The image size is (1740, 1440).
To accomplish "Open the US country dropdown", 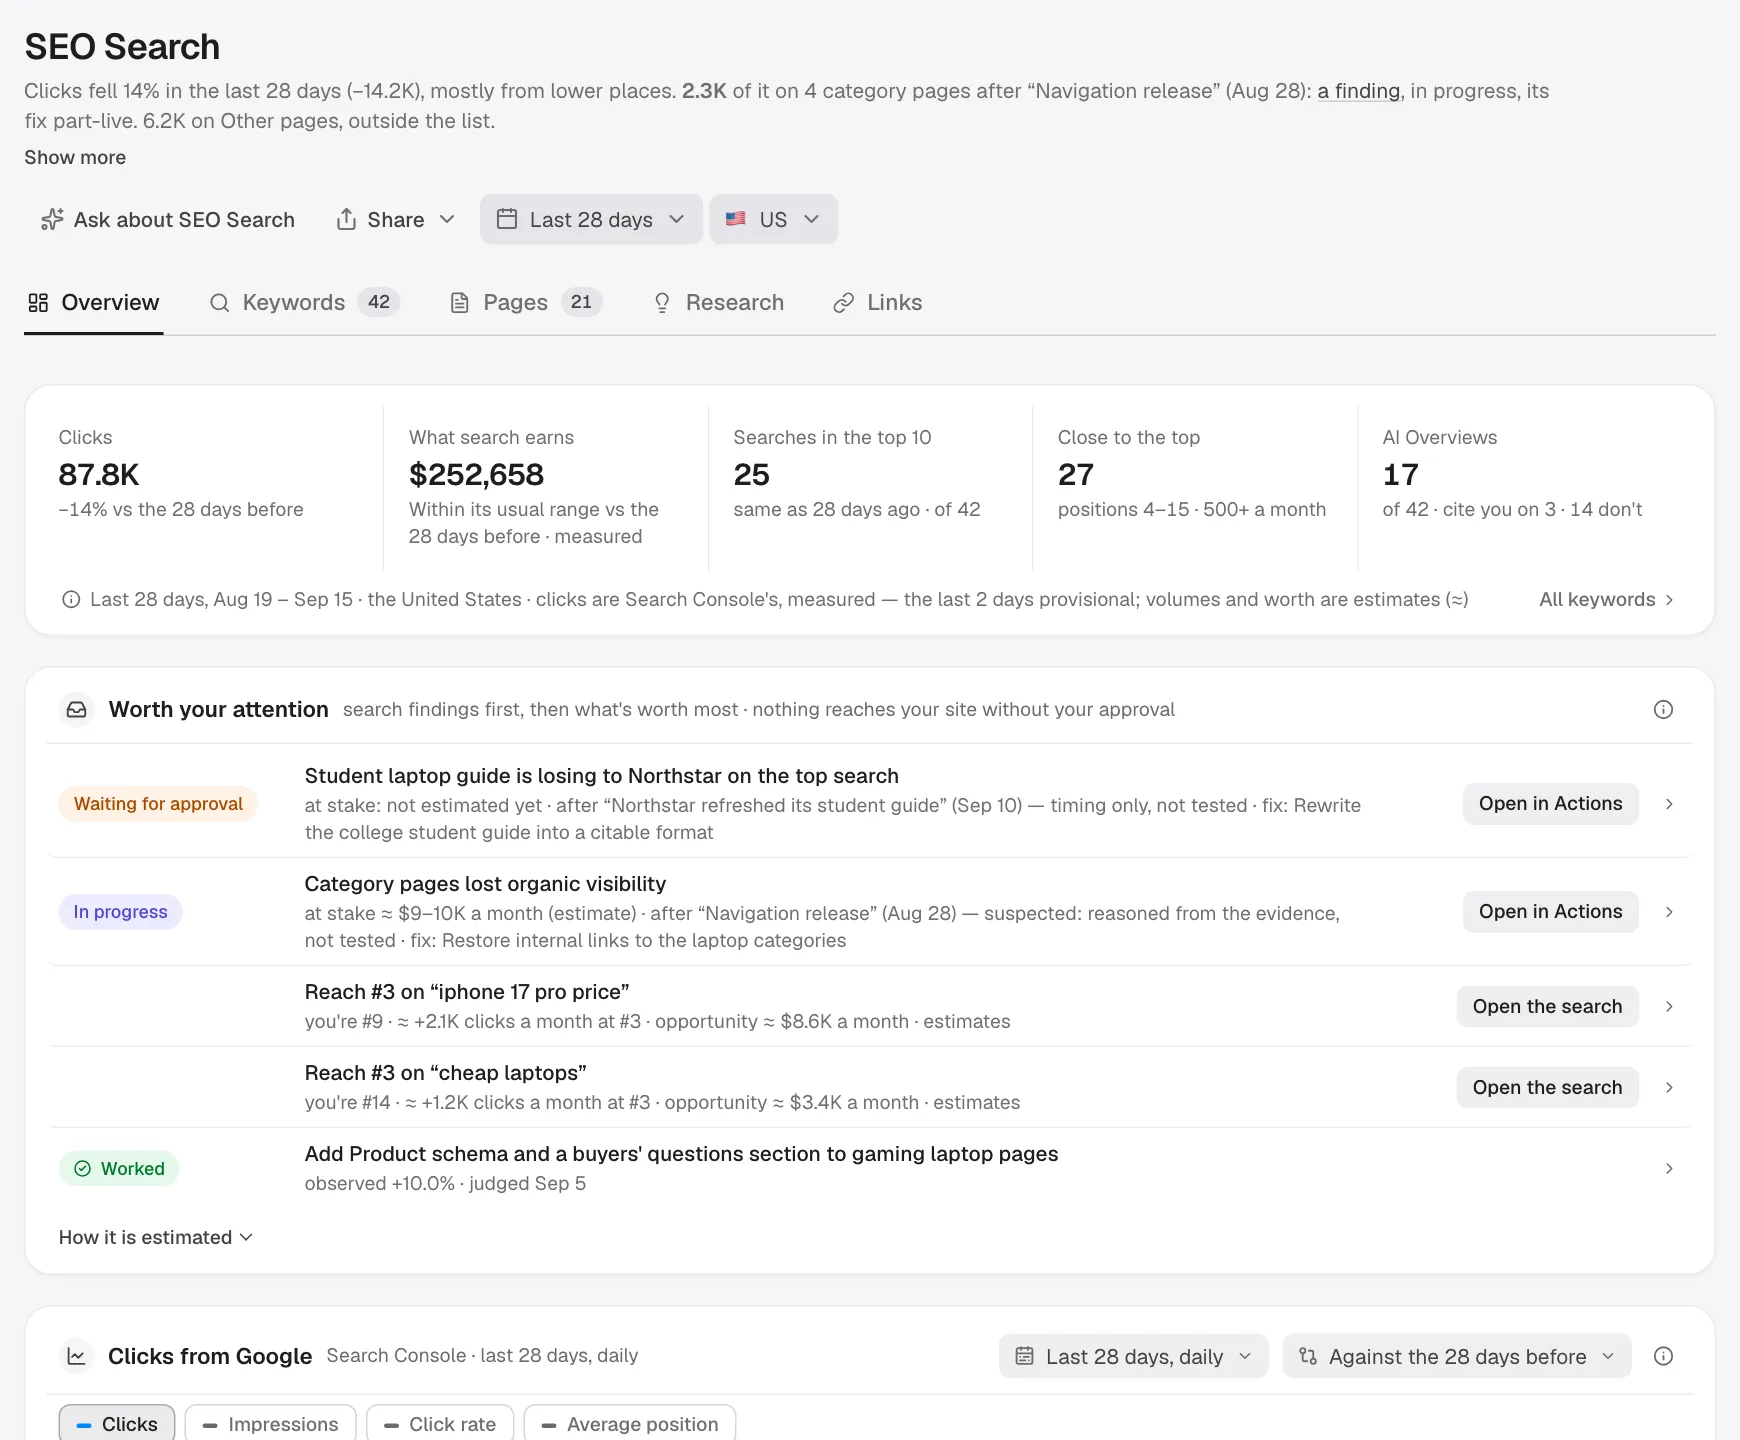I will [773, 219].
